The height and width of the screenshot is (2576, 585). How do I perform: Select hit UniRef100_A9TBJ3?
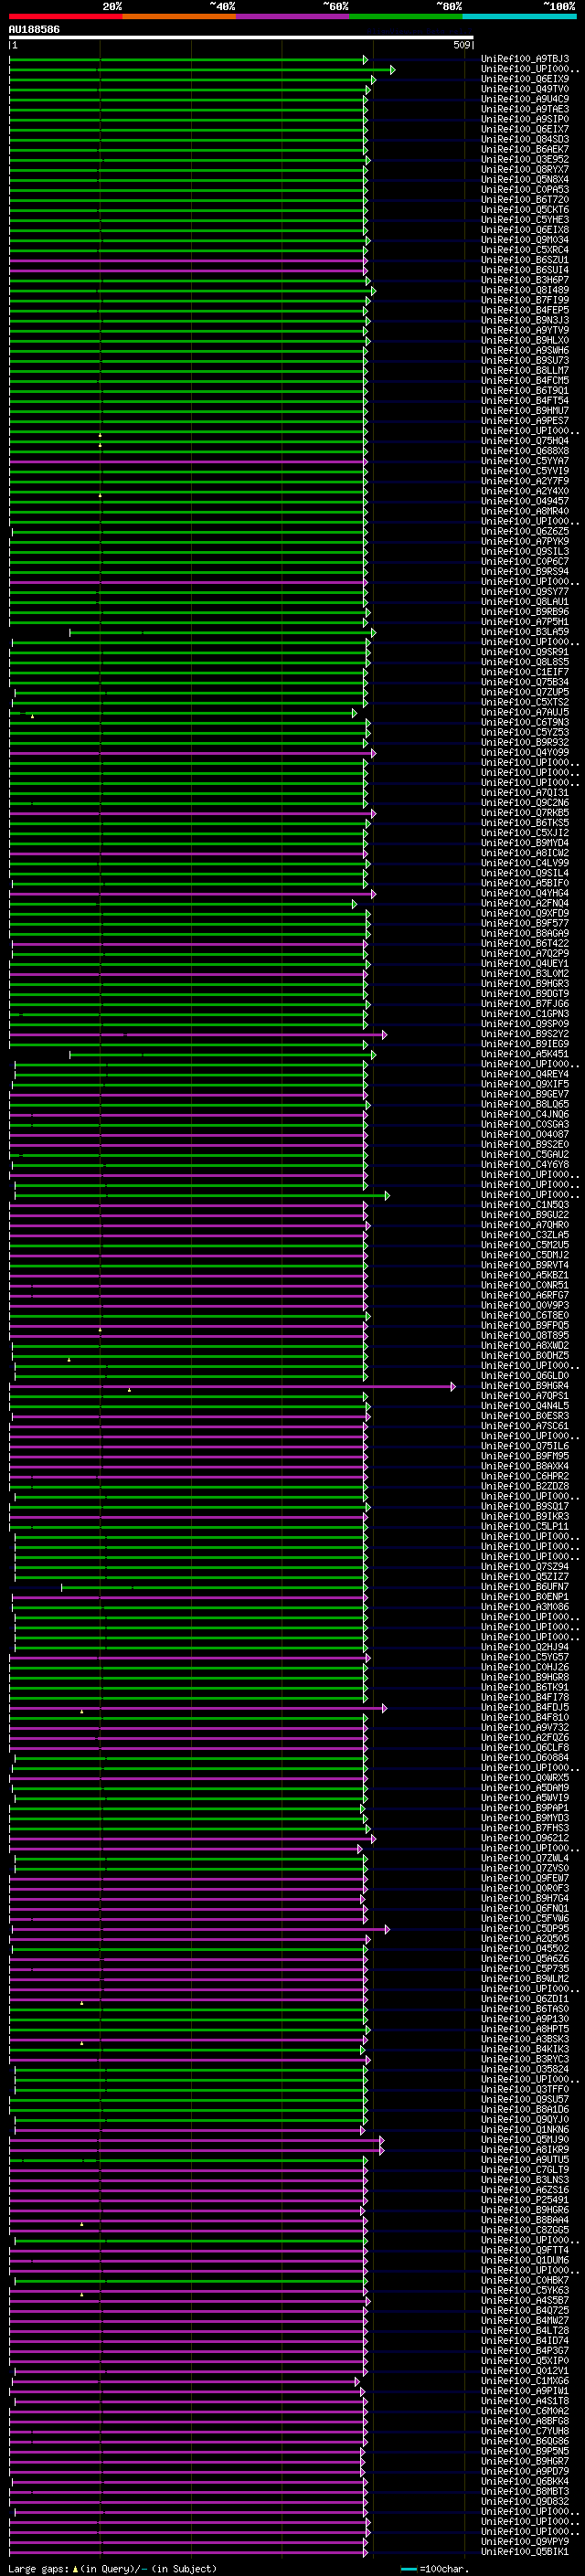525,59
